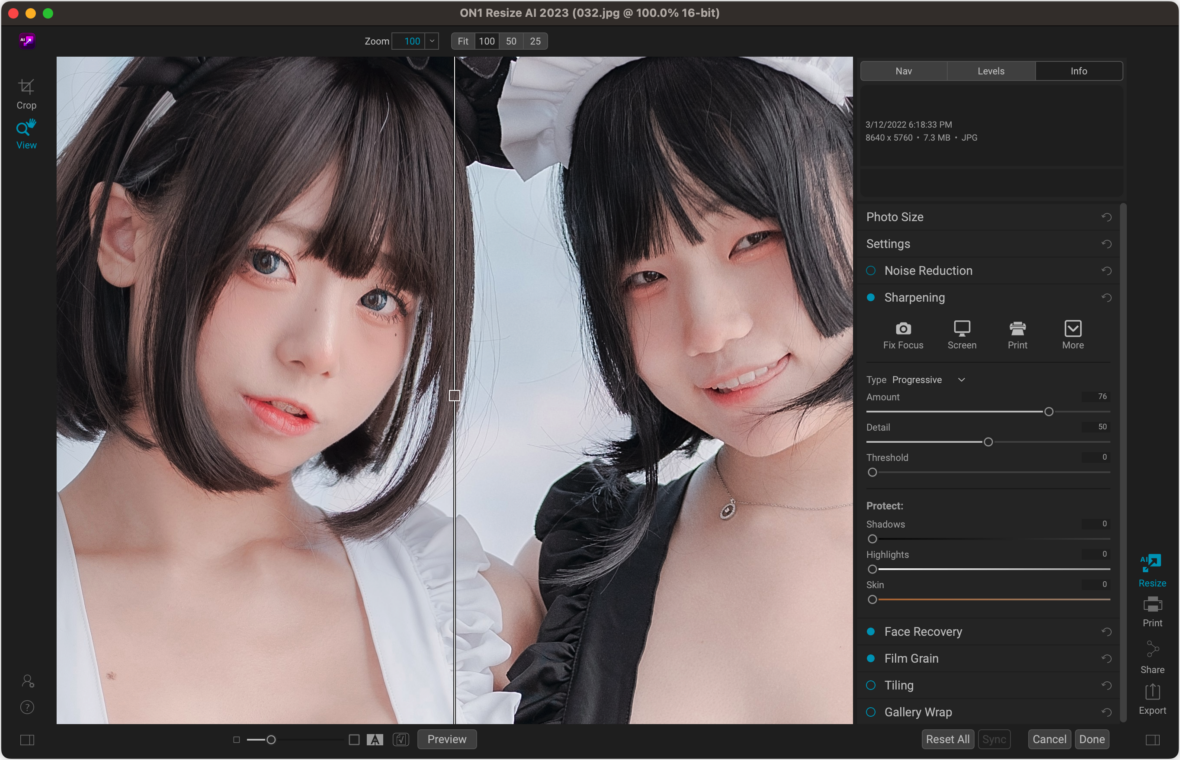Reset Gallery Wrap settings
This screenshot has height=760, width=1180.
1106,712
